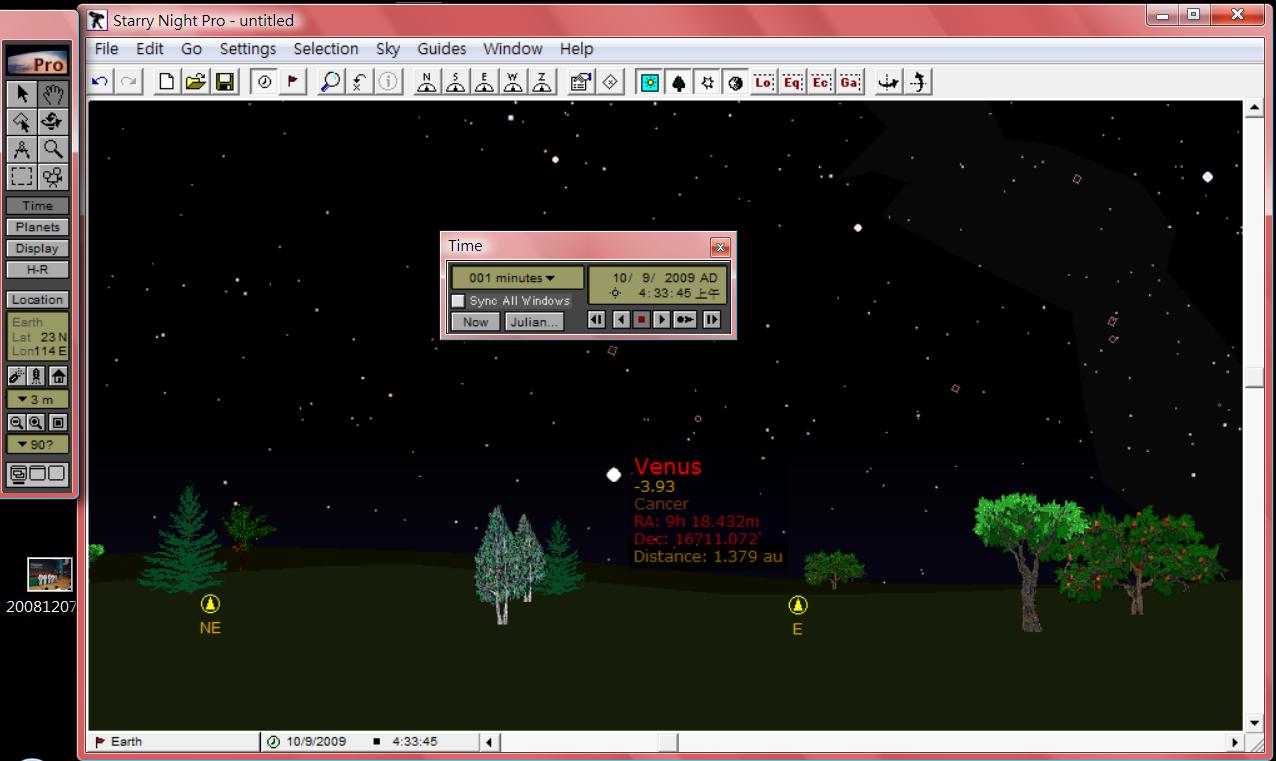Viewport: 1276px width, 761px height.
Task: Expand the 90 degree field of view dropdown
Action: click(38, 444)
